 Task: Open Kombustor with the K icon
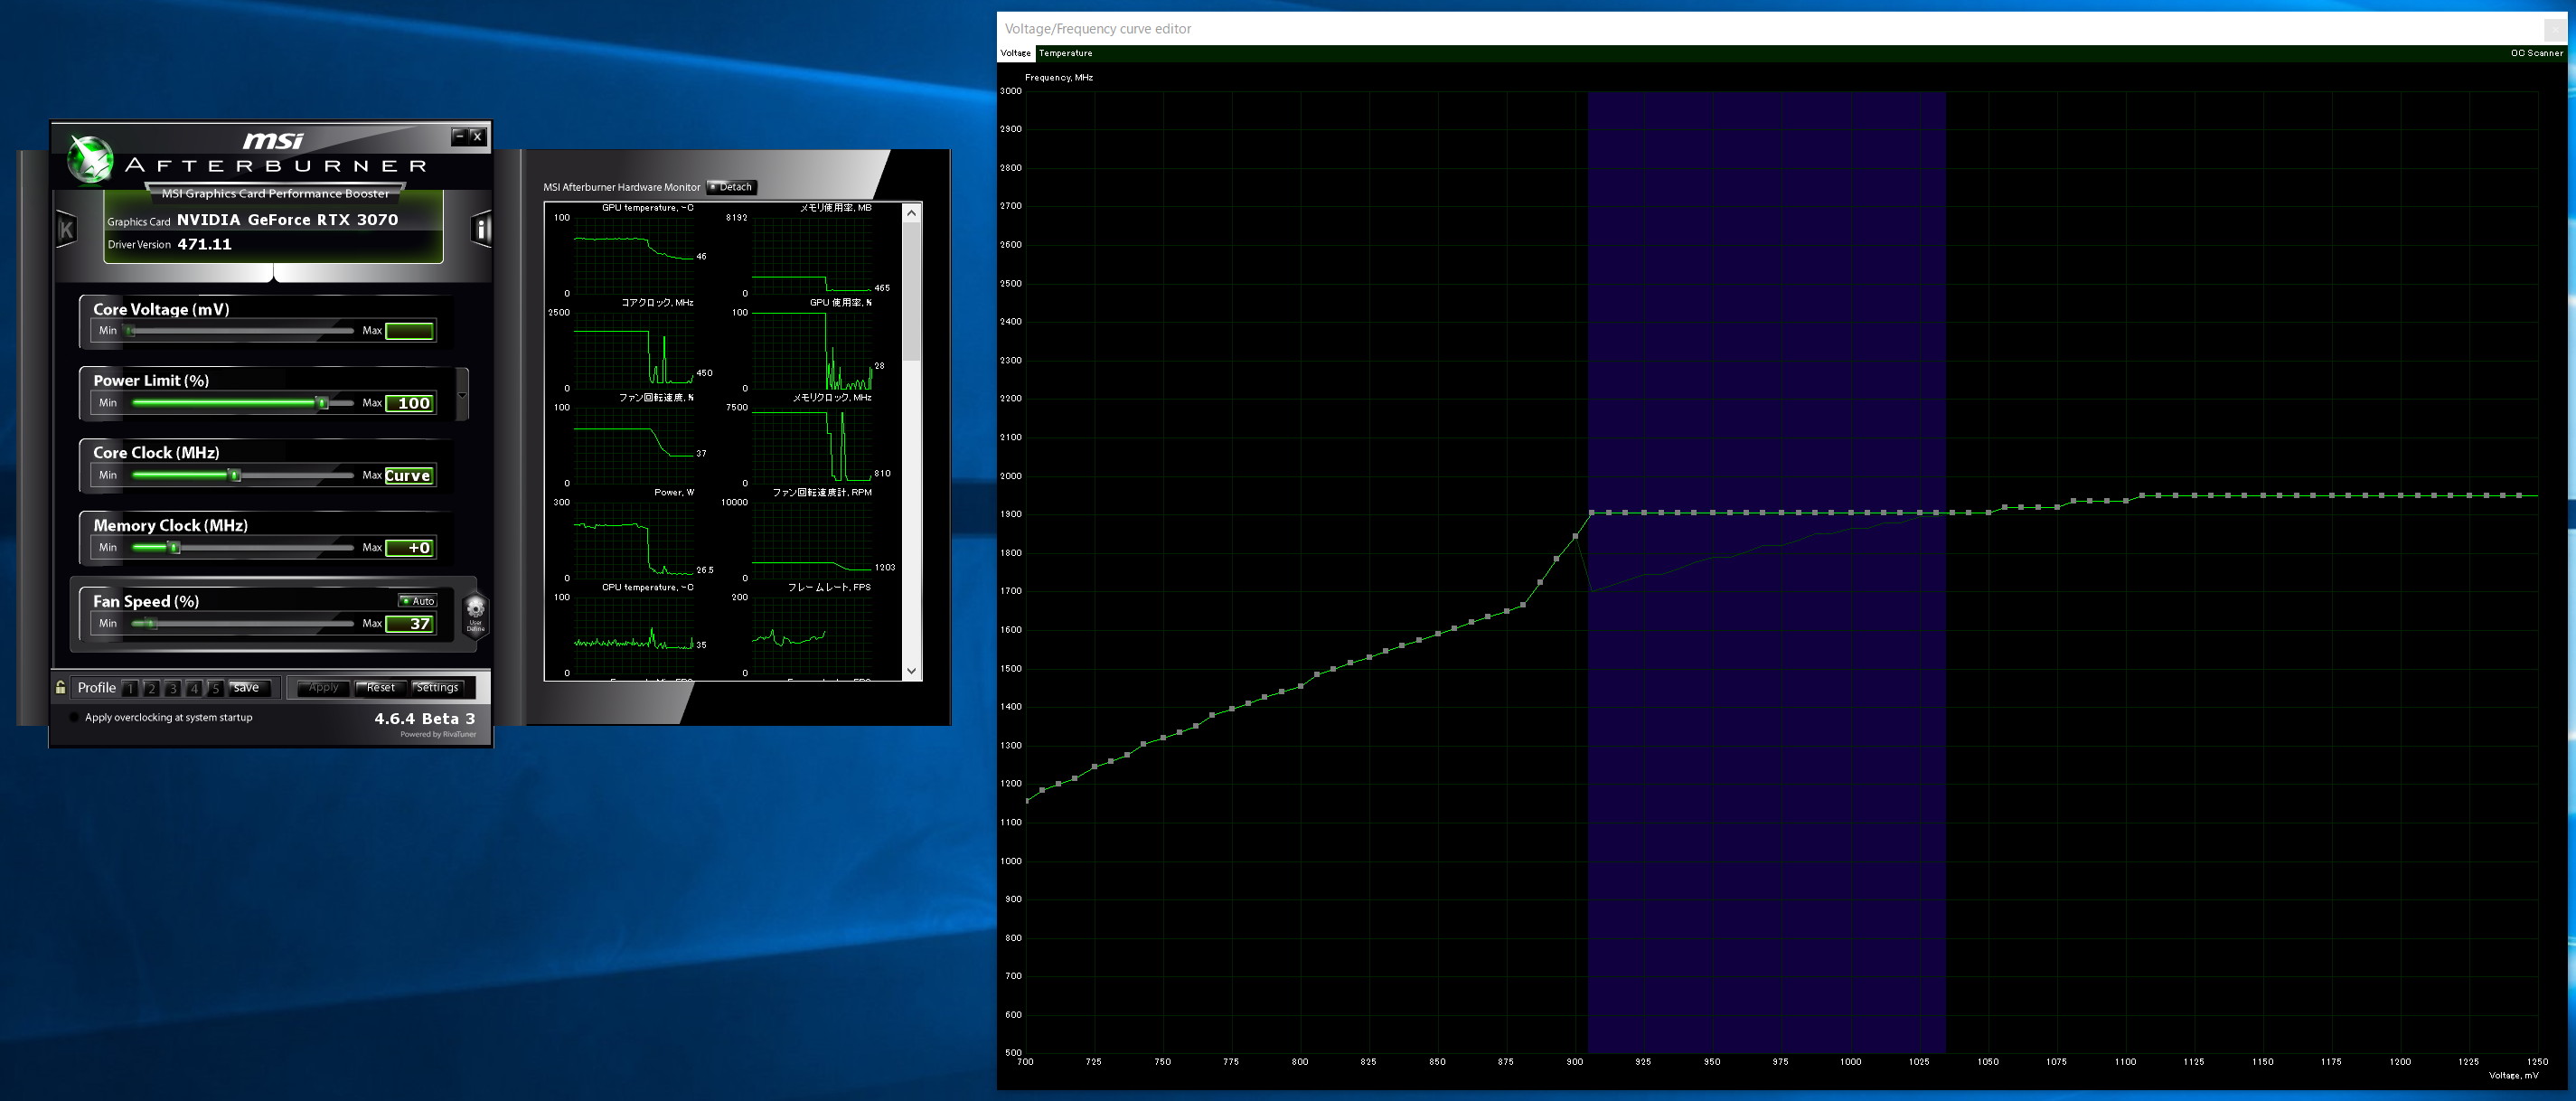[66, 230]
